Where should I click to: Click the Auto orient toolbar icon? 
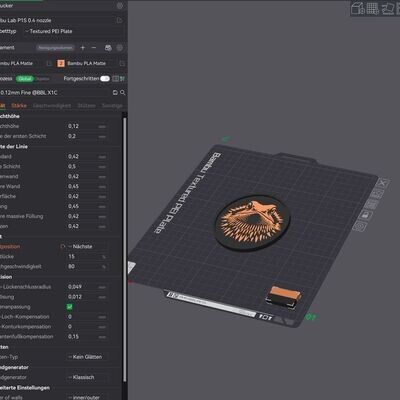coord(388,8)
